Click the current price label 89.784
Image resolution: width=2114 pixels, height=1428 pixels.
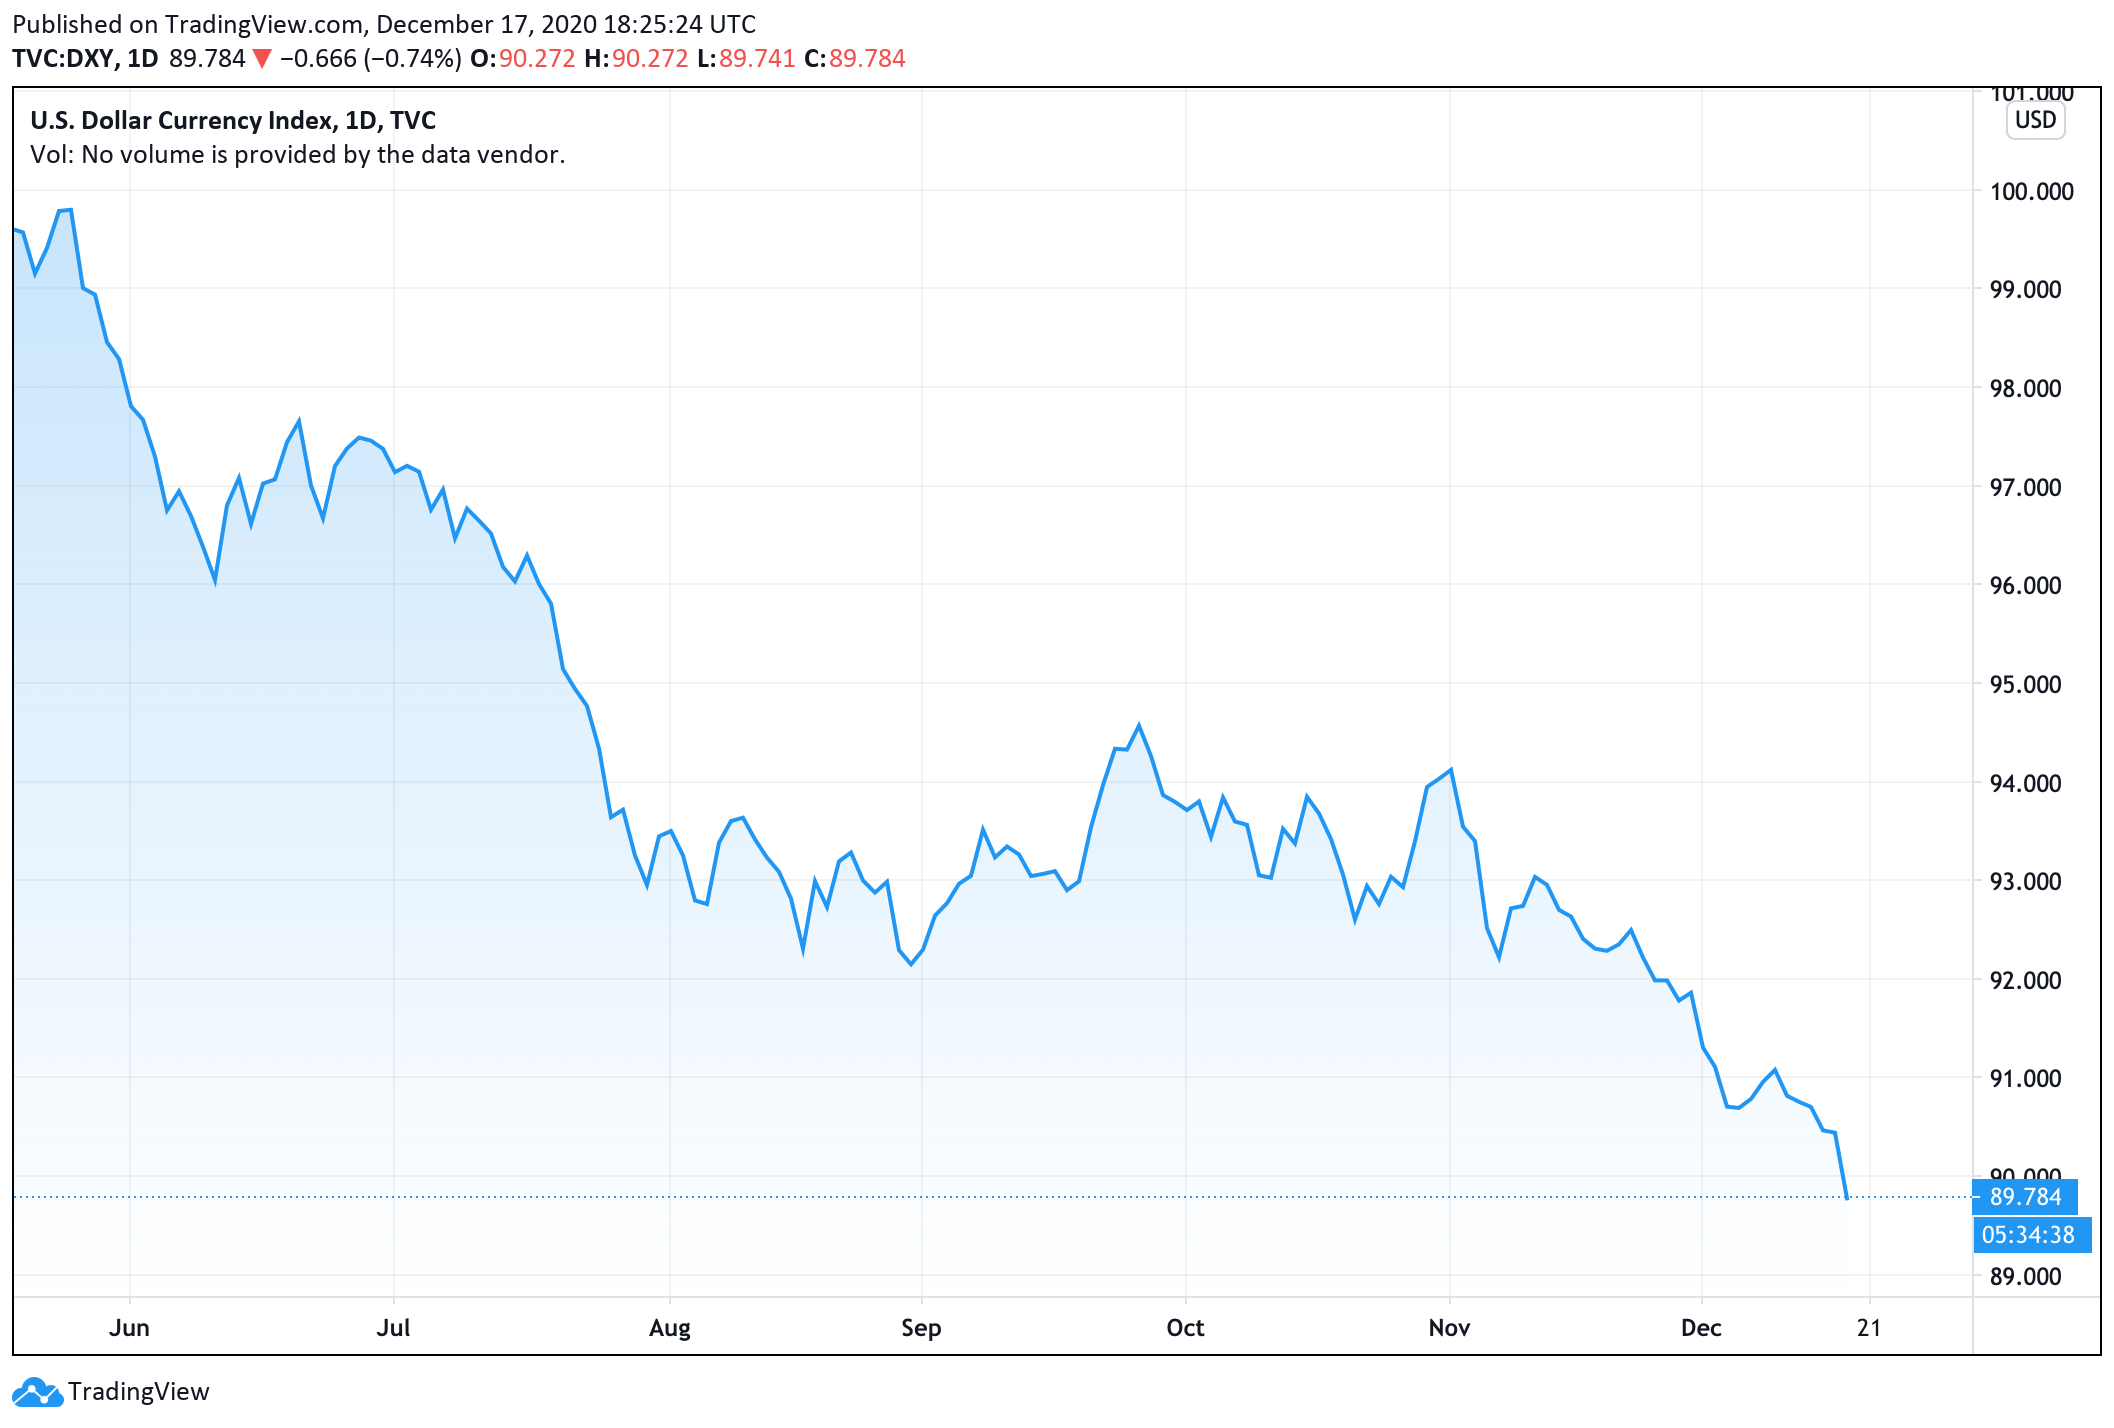click(2025, 1197)
